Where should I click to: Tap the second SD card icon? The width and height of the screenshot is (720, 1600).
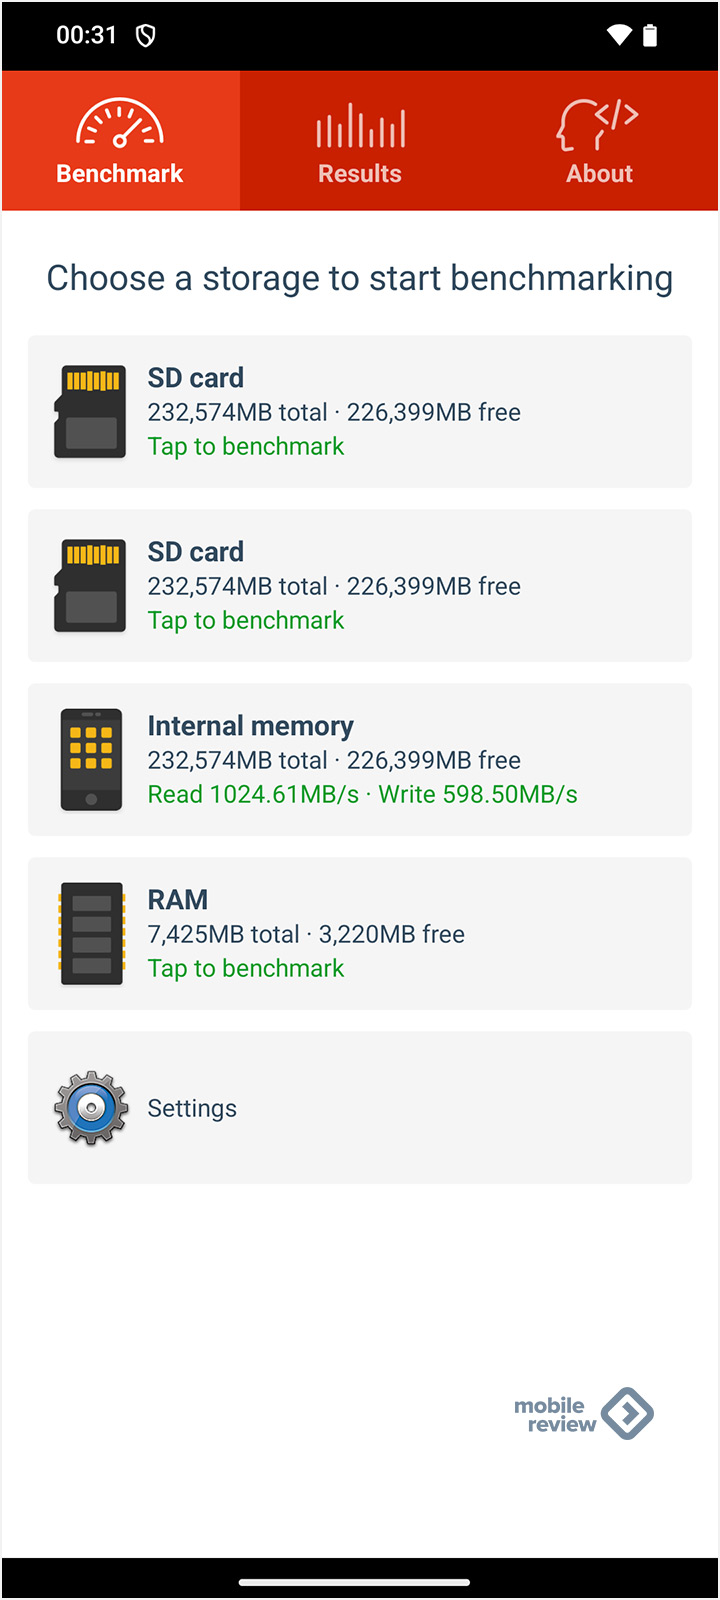click(x=90, y=585)
